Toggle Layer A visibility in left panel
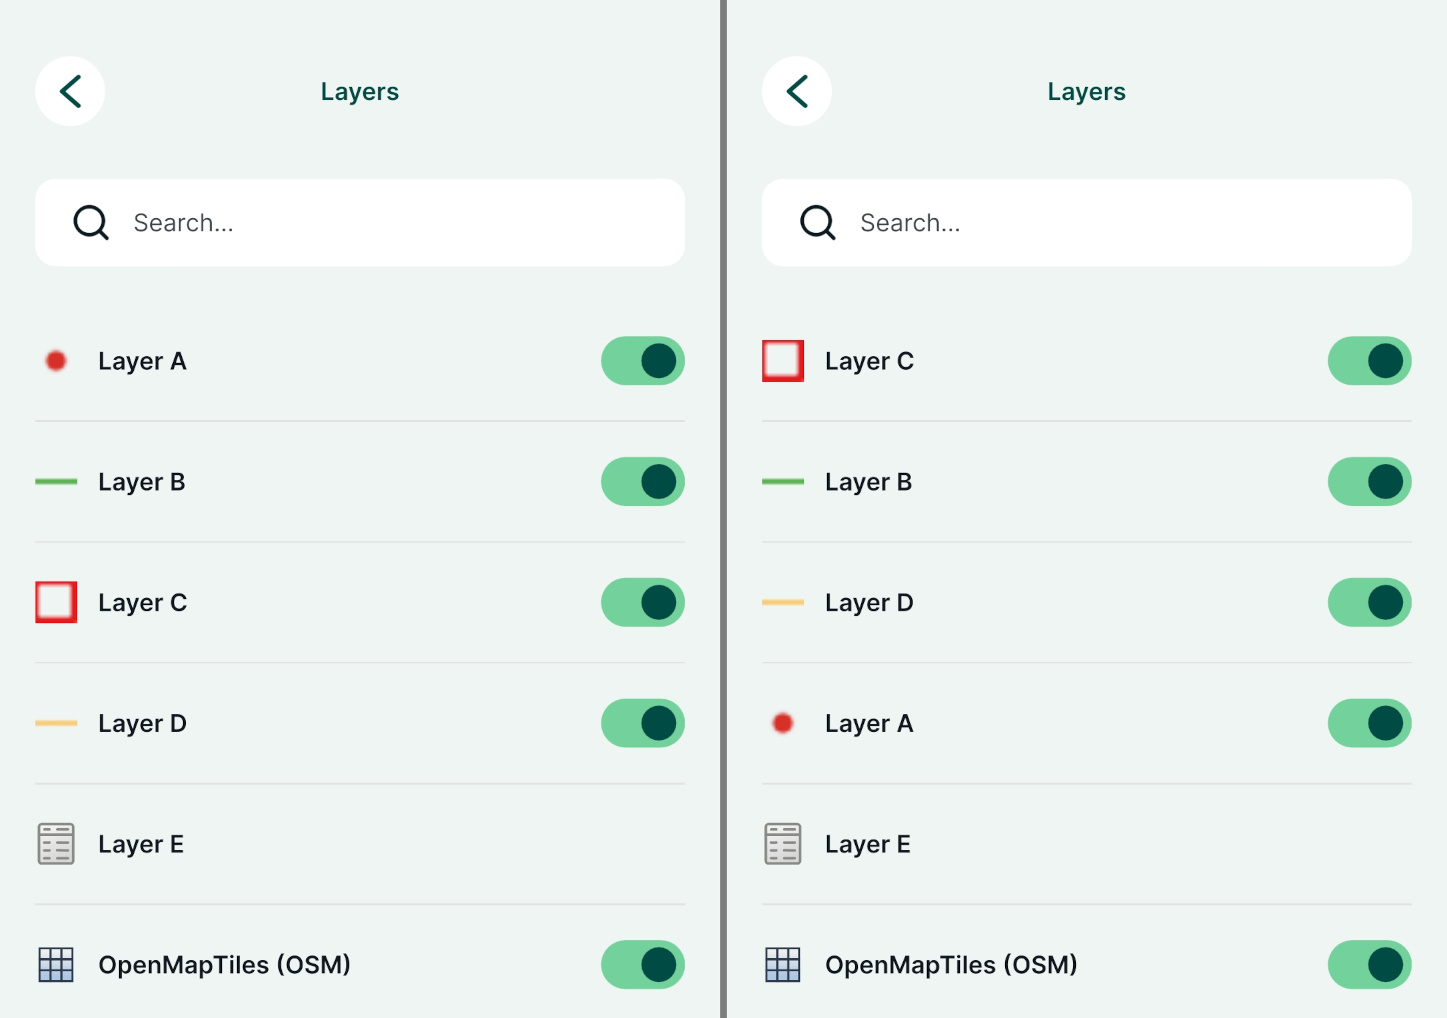The height and width of the screenshot is (1018, 1447). pos(642,361)
